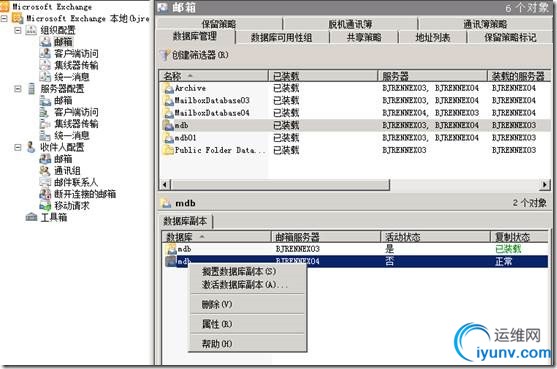
Task: Select the 邮箱 icon under 组织配置
Action: tap(45, 42)
